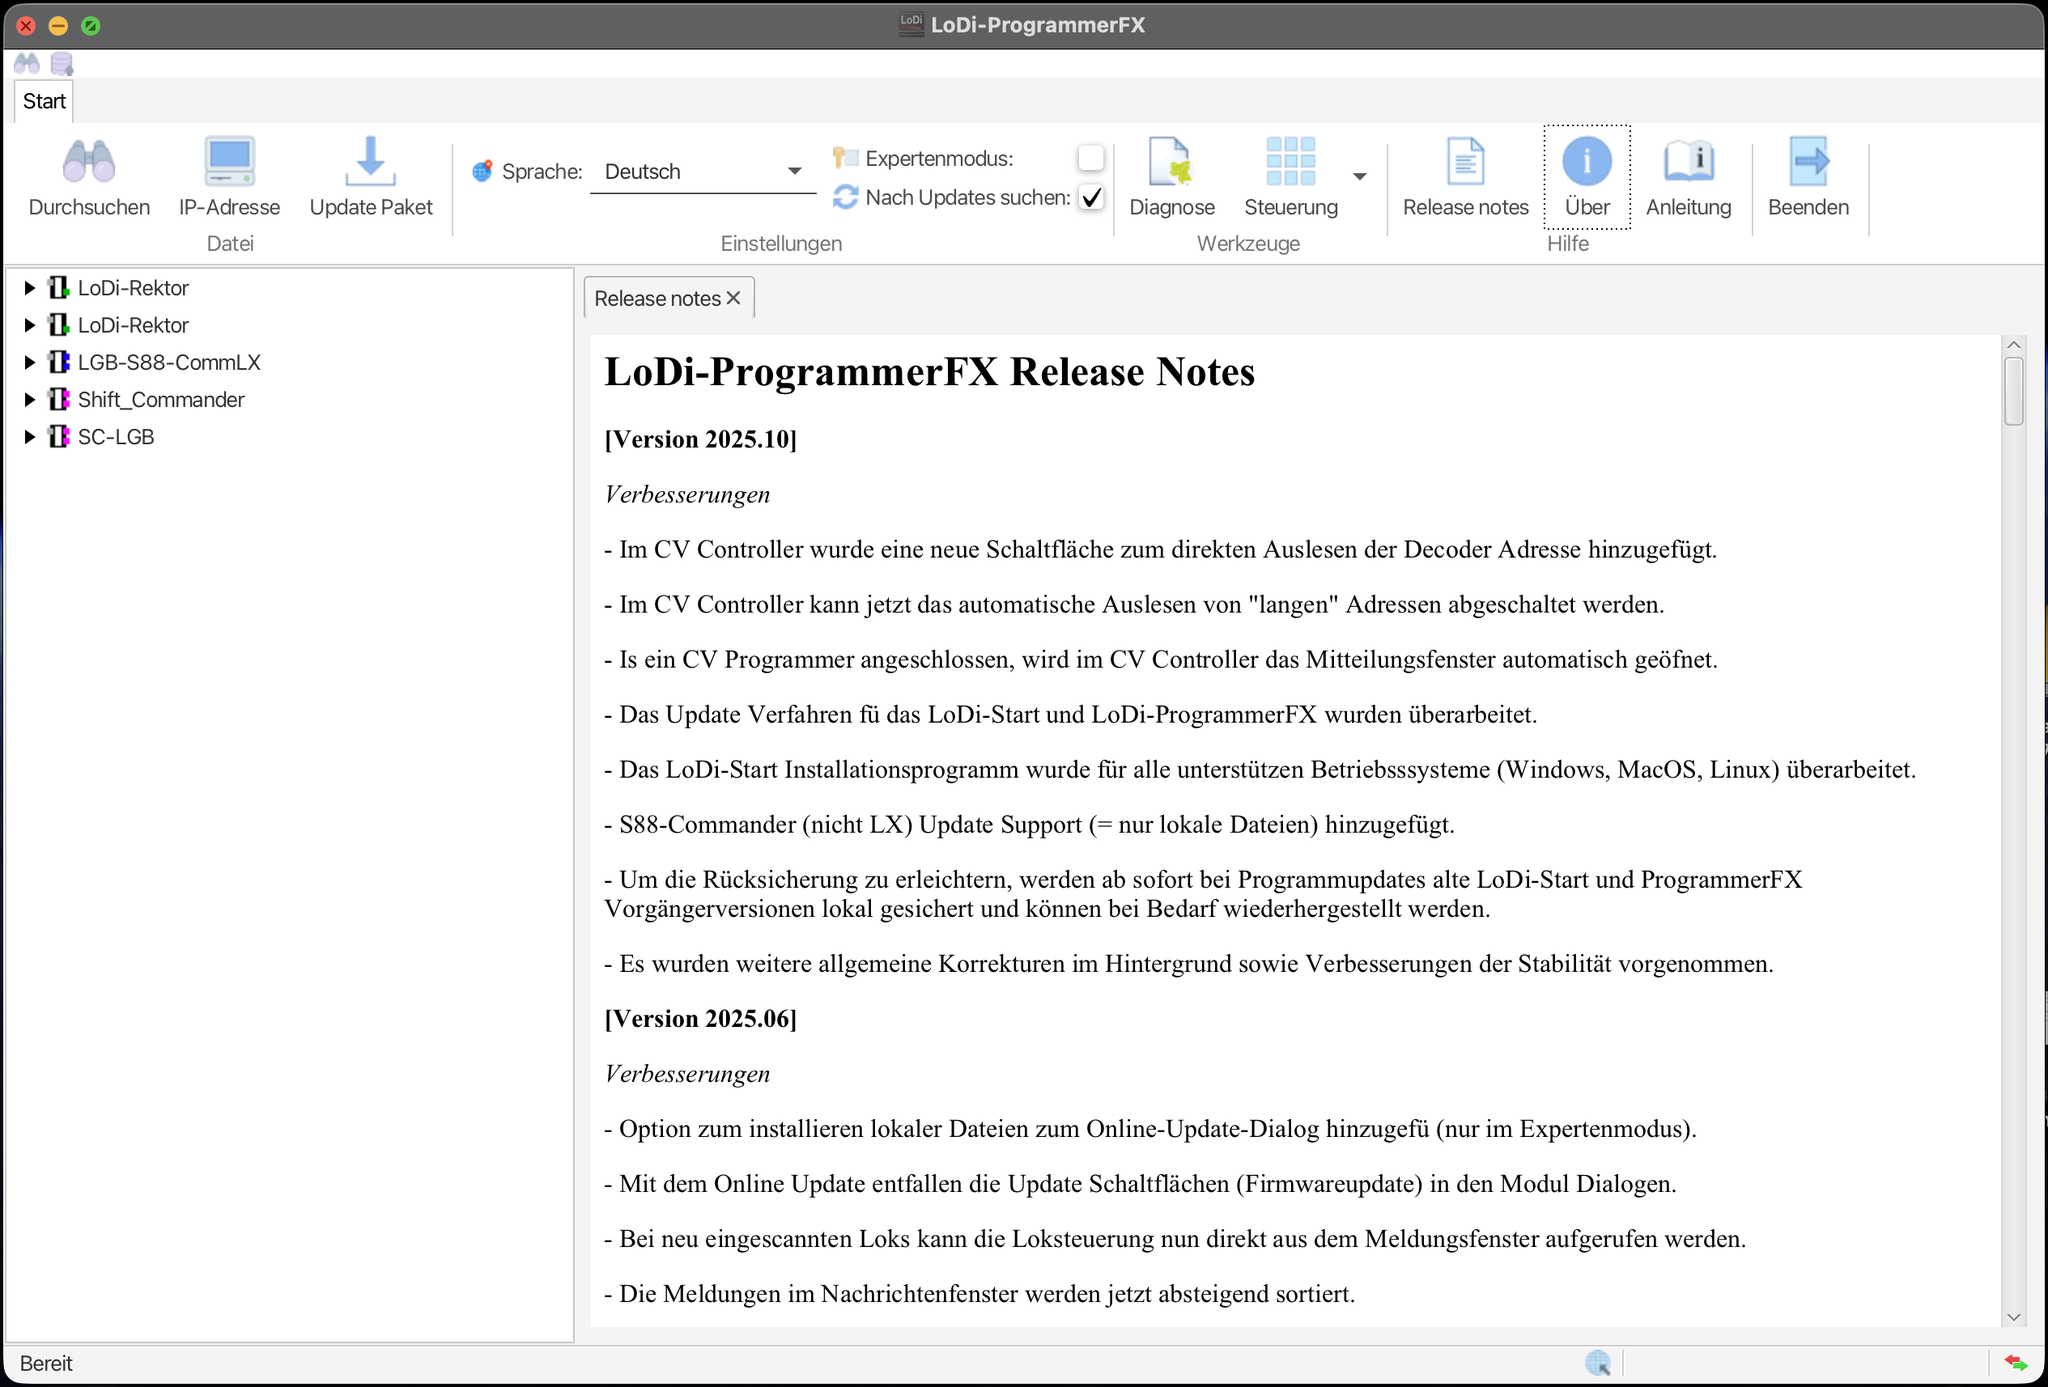Viewport: 2048px width, 1387px height.
Task: Expand the LGB-S88-CommLX tree node
Action: tap(29, 362)
